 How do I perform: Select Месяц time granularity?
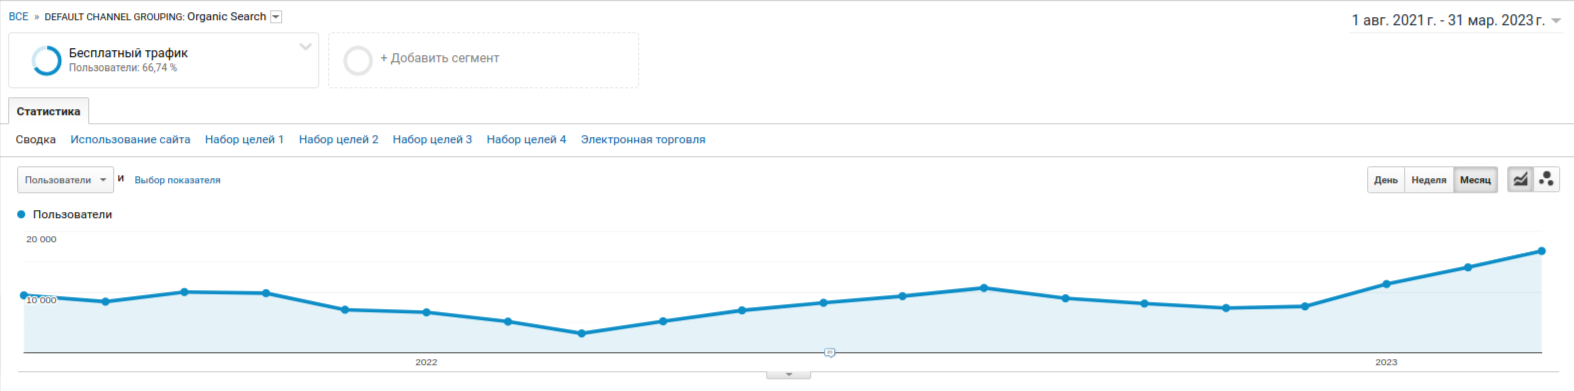1475,180
